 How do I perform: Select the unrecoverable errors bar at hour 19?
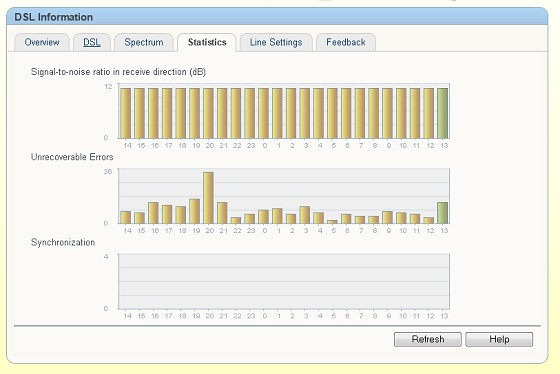tap(195, 211)
